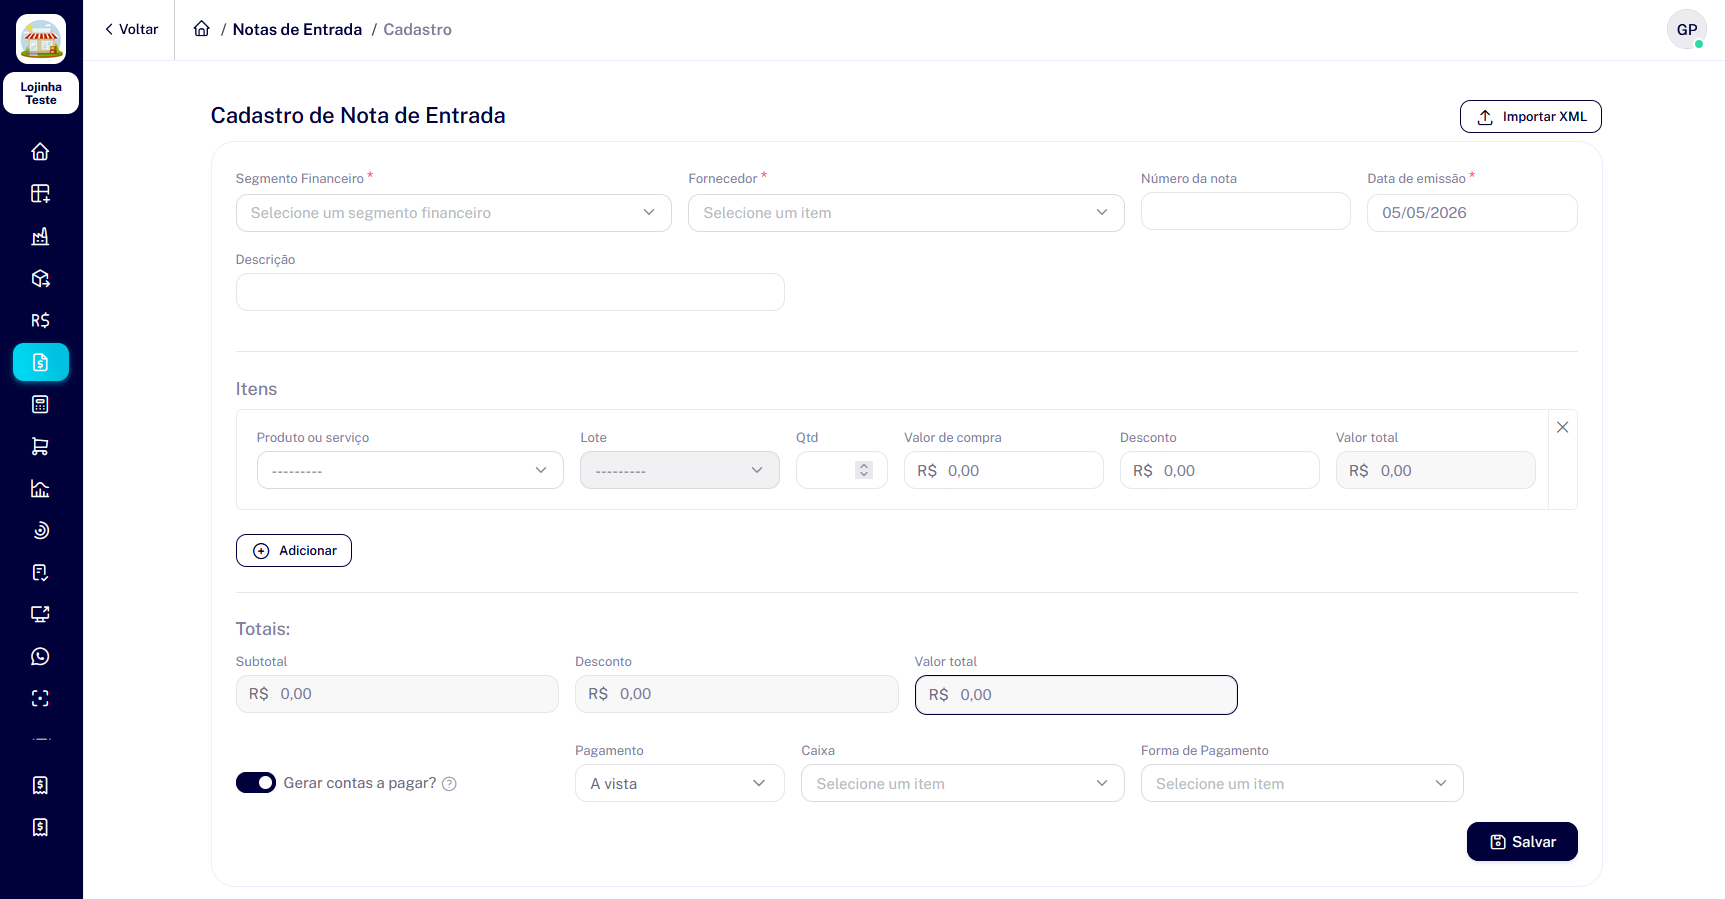Click the Valor de compra field
Image resolution: width=1725 pixels, height=899 pixels.
1004,470
